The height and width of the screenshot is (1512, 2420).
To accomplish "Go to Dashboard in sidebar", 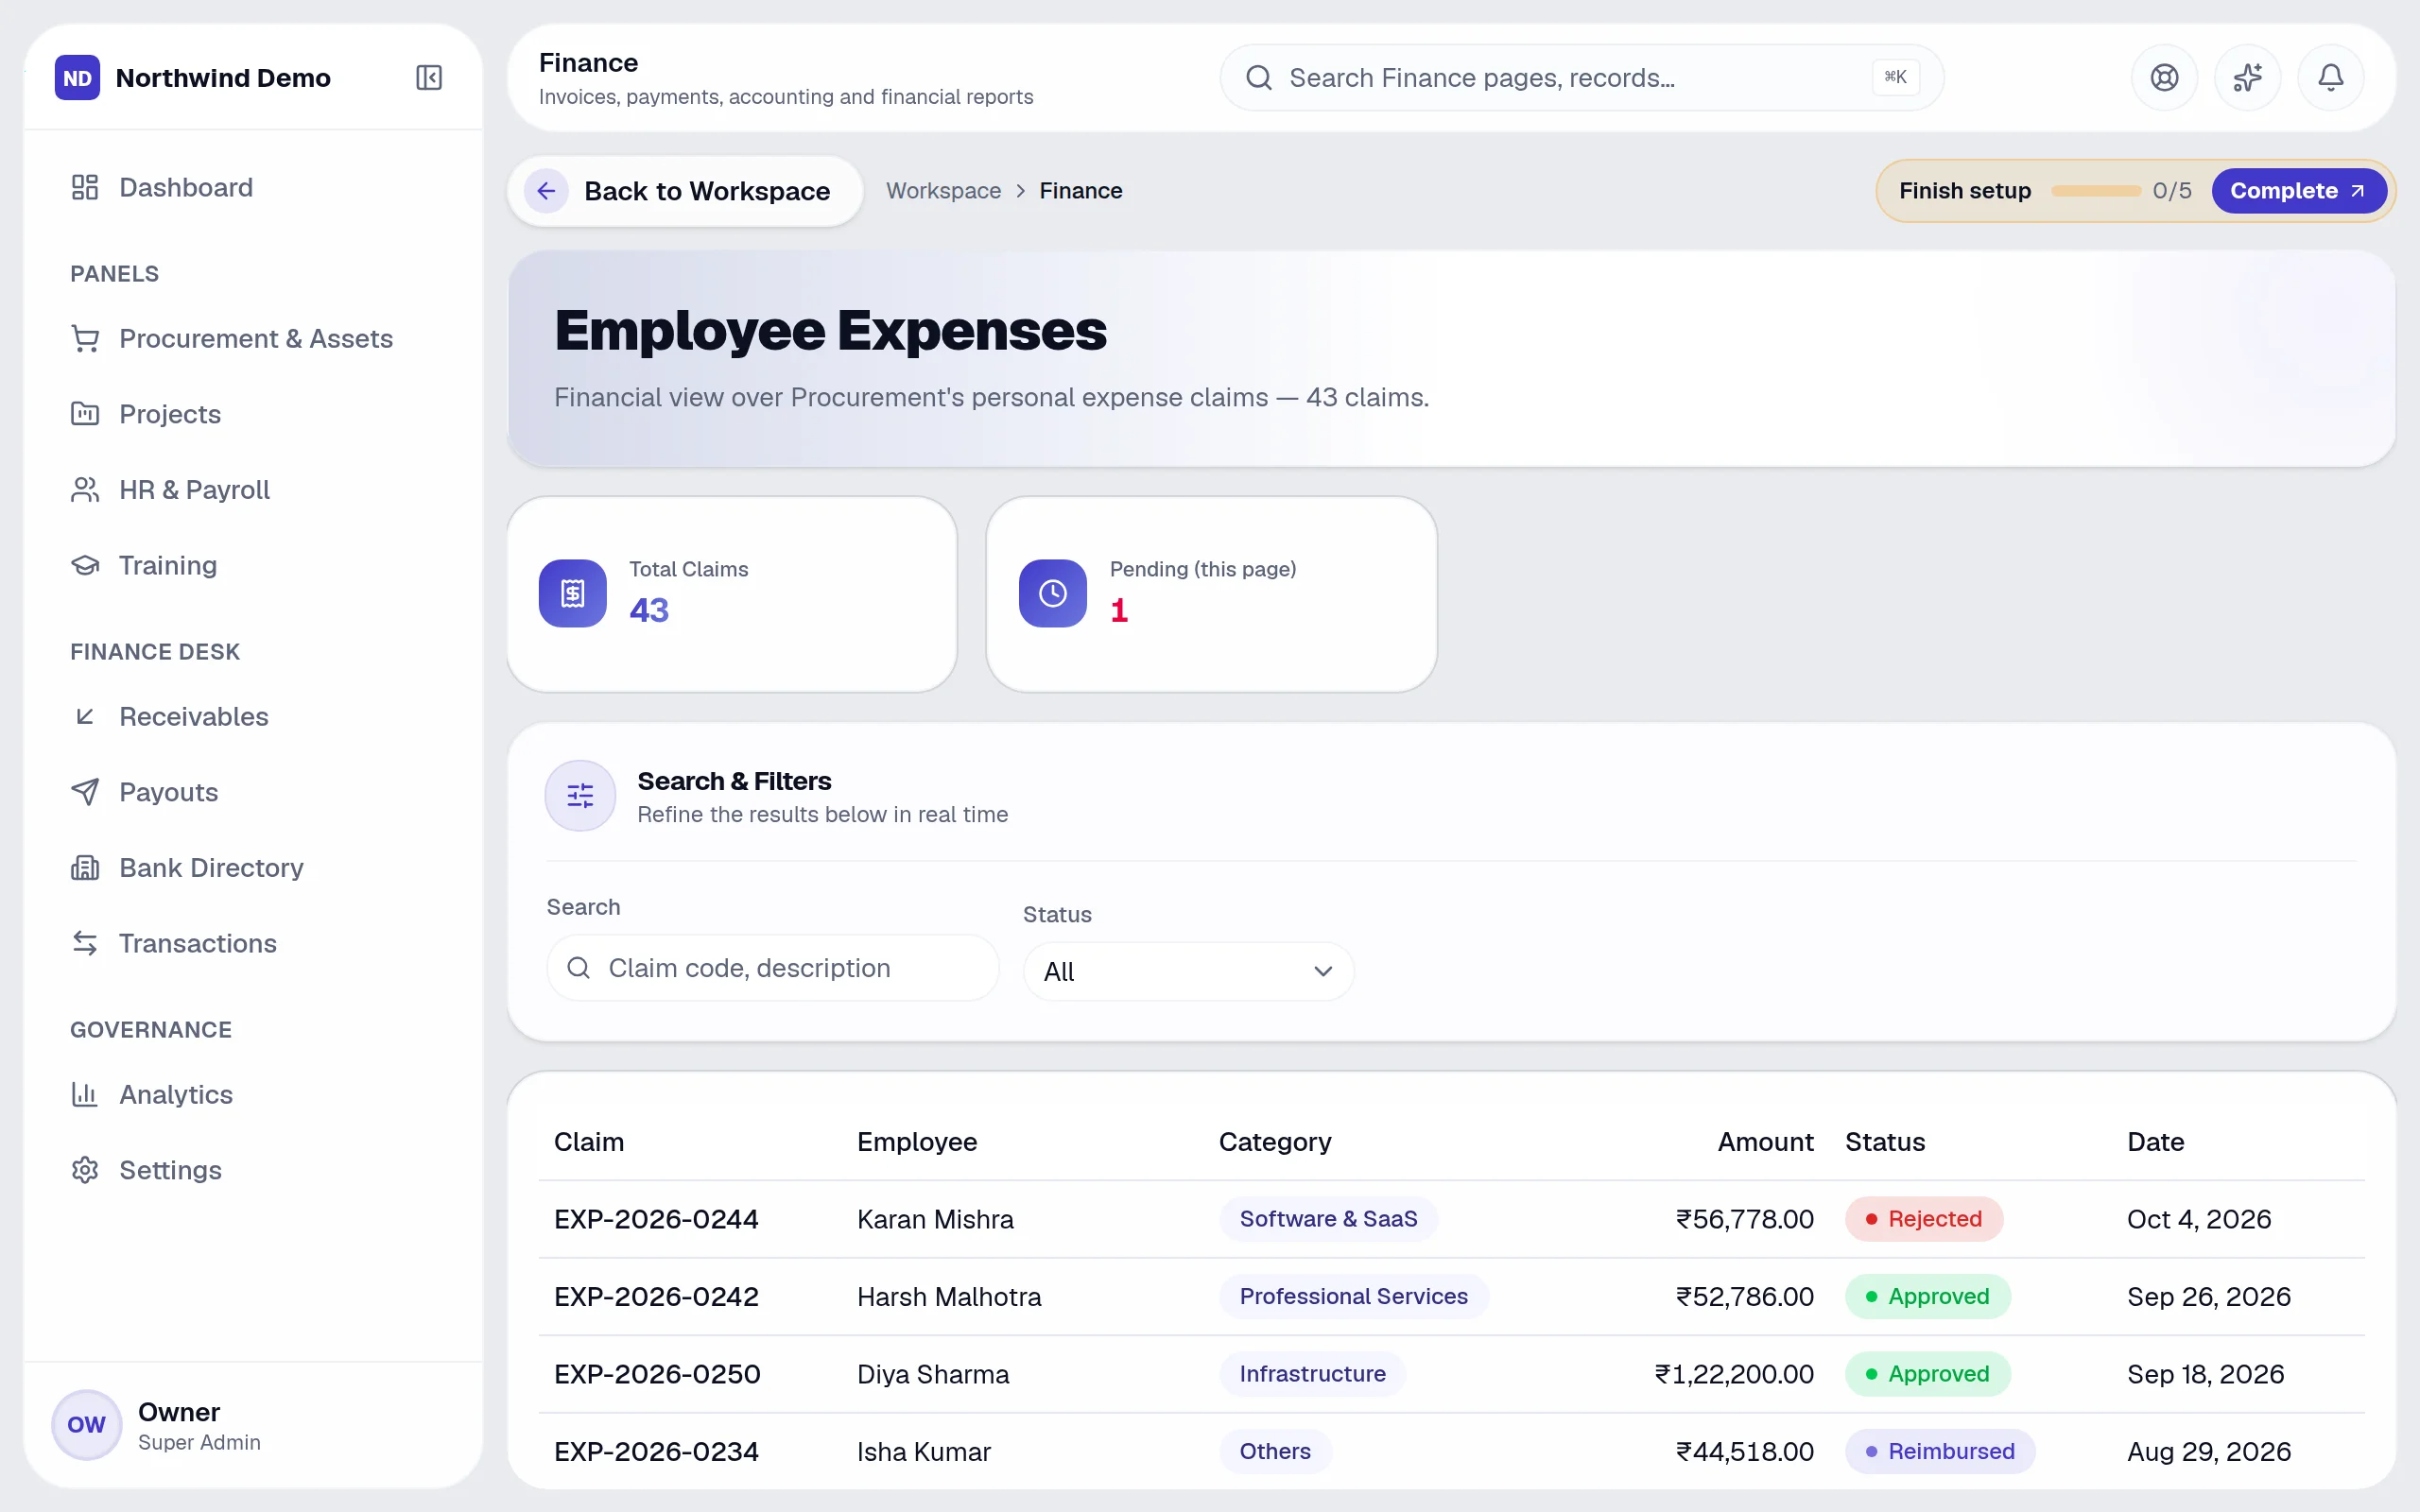I will point(185,188).
